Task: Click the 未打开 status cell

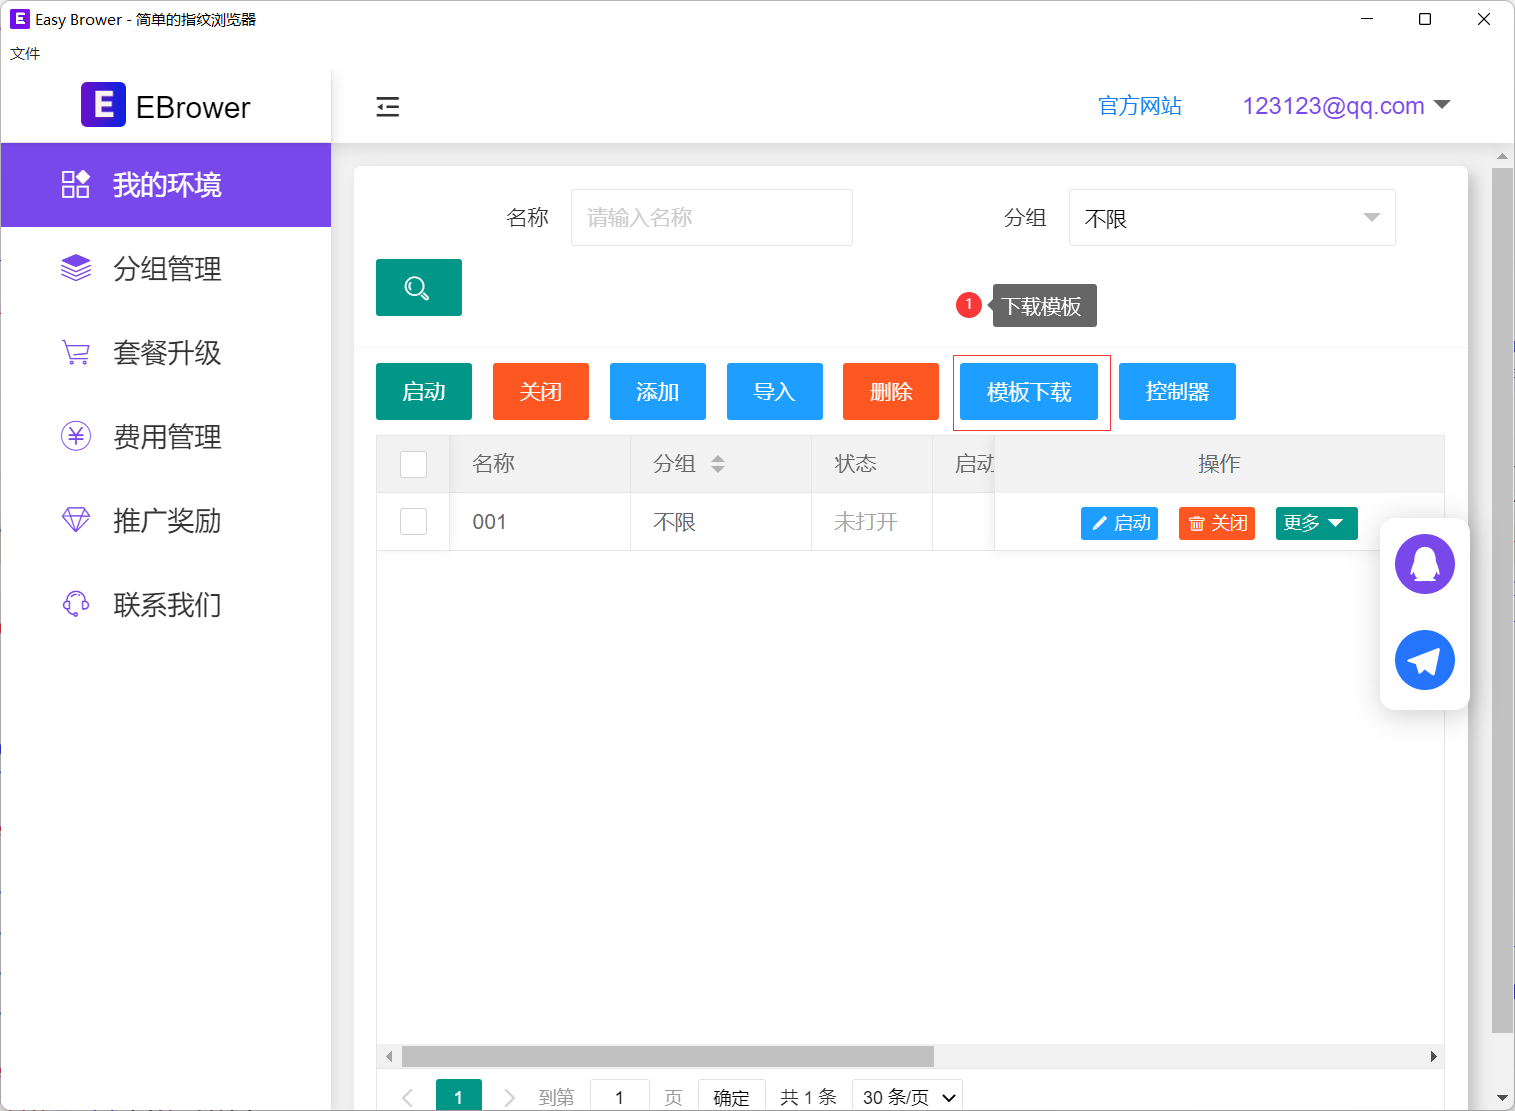Action: click(x=872, y=522)
